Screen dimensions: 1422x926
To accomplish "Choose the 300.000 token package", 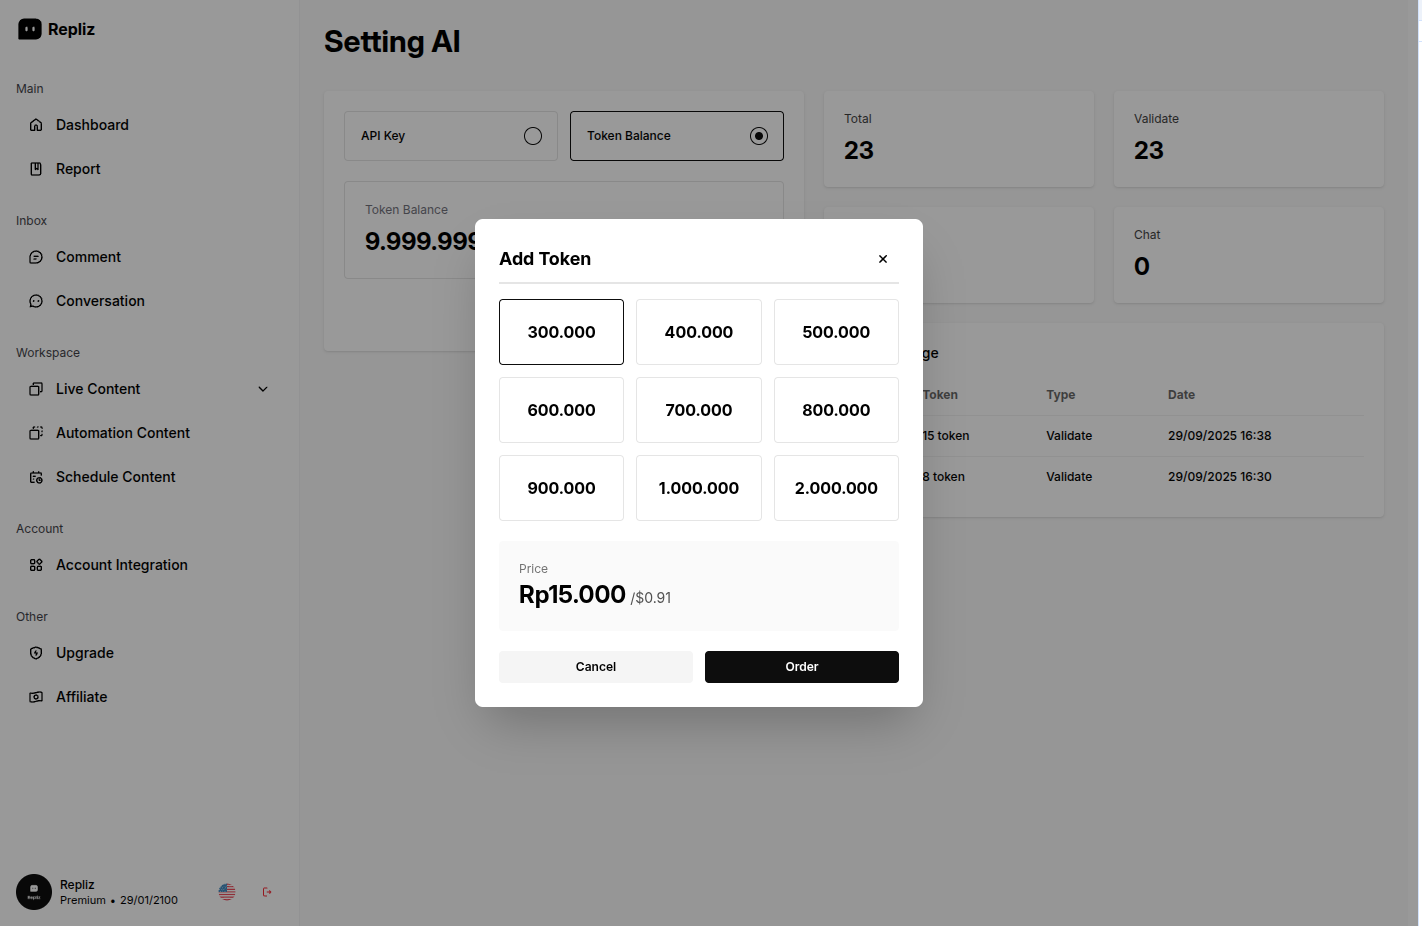I will coord(561,332).
